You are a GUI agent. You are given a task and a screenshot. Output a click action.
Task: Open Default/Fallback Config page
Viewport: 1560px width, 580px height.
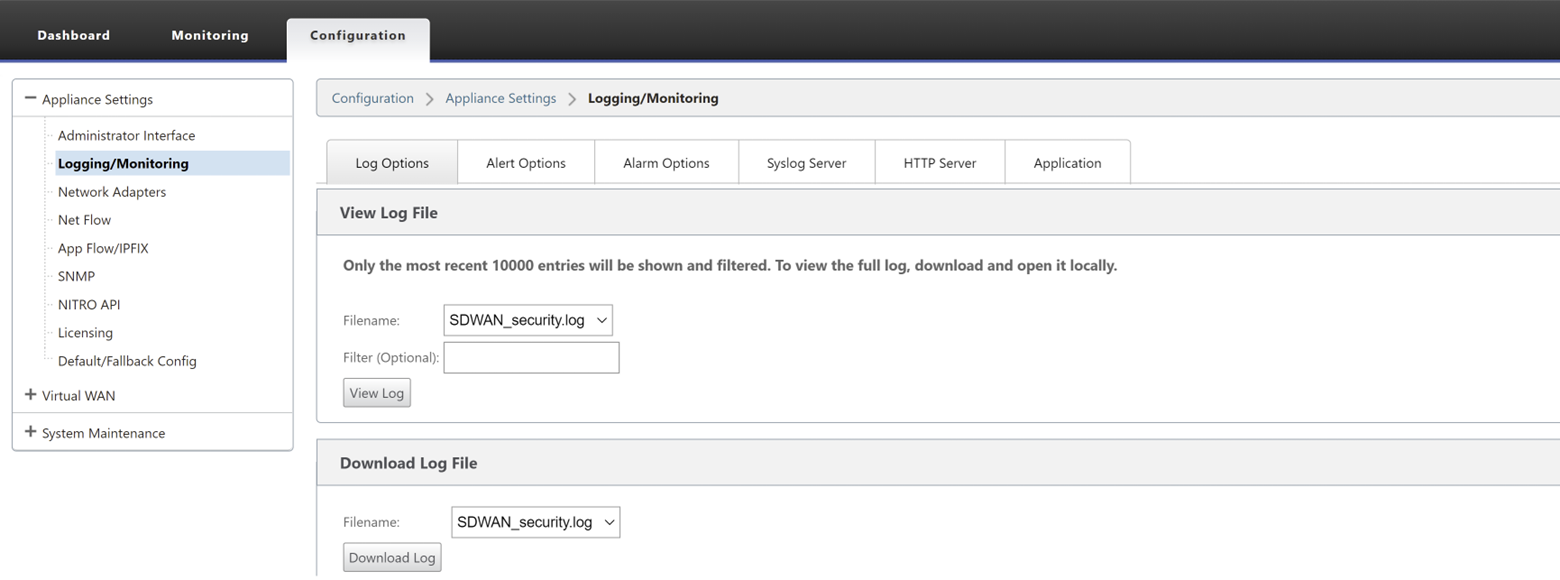[x=127, y=361]
